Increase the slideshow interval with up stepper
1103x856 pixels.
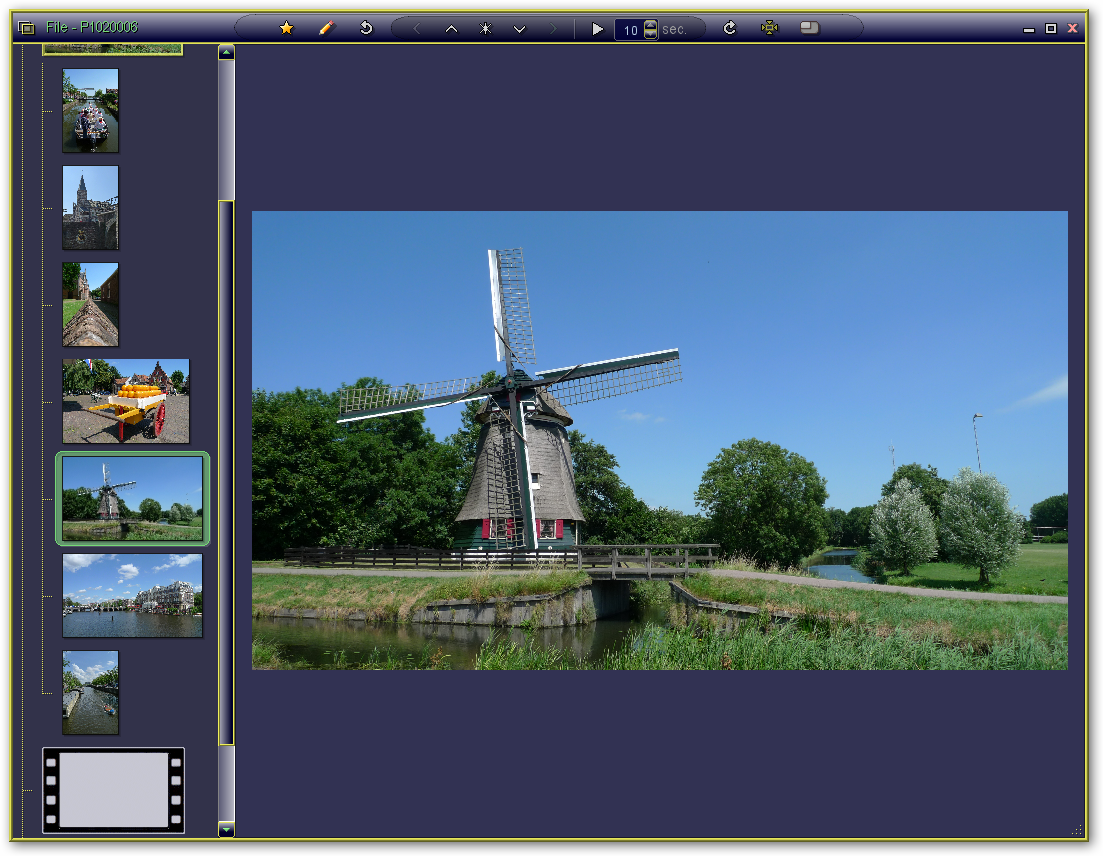[x=651, y=25]
